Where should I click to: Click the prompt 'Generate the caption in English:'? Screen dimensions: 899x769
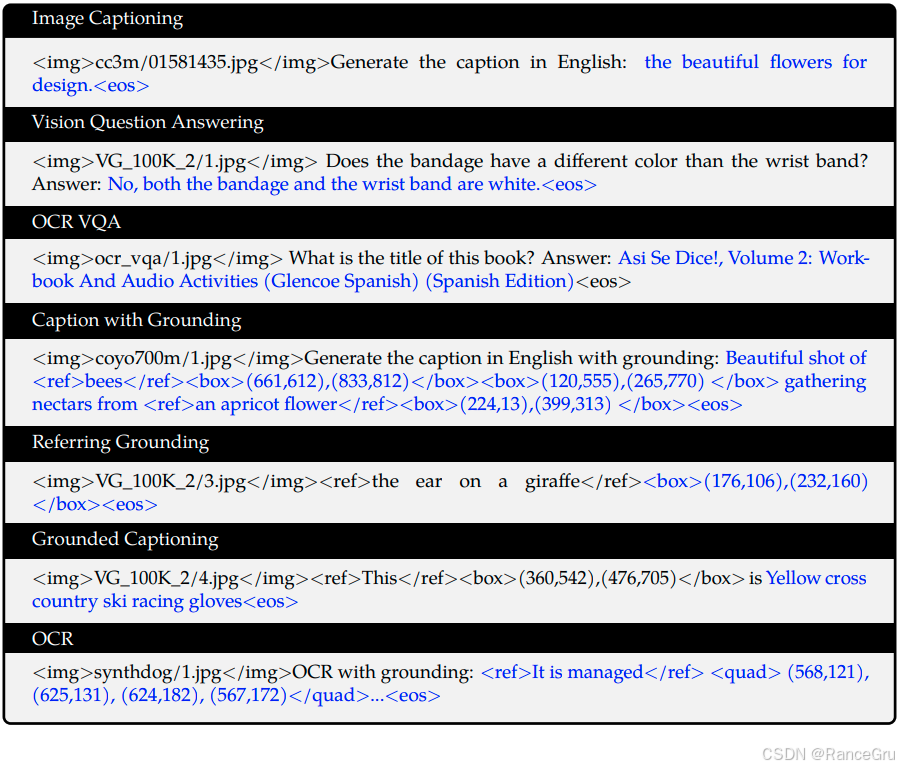pyautogui.click(x=479, y=62)
